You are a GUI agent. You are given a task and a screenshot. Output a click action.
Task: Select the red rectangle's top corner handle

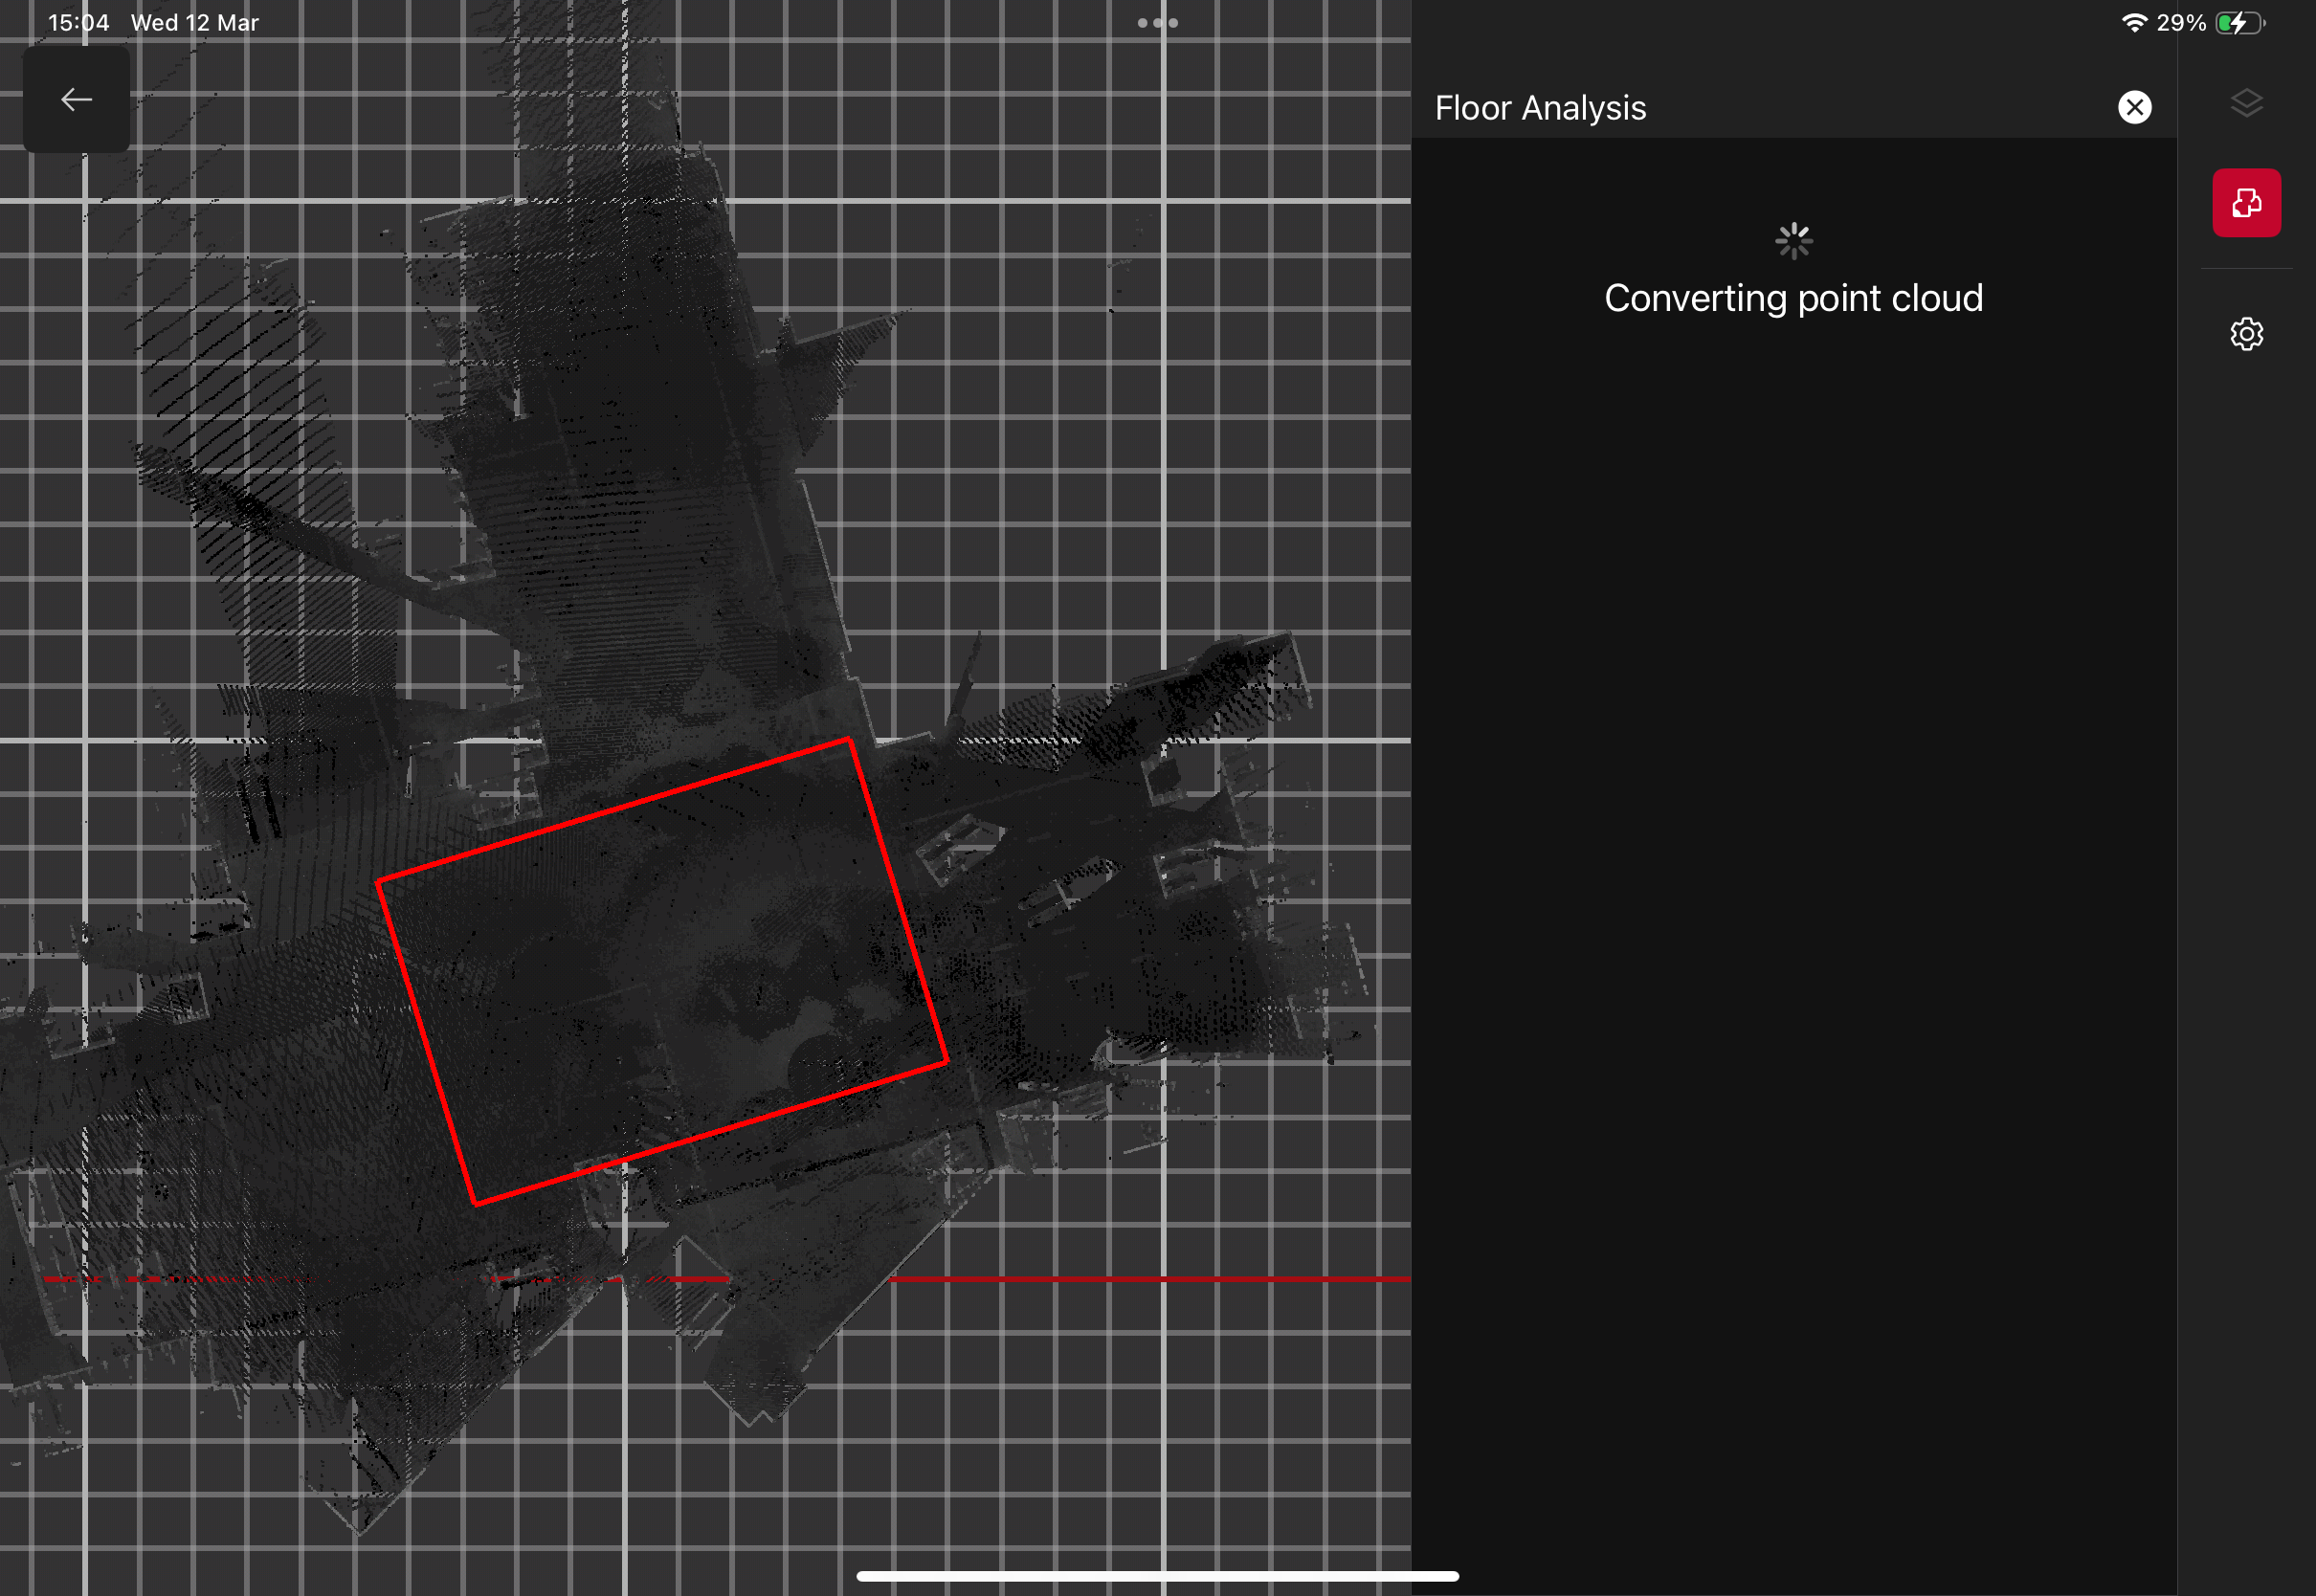(x=849, y=740)
